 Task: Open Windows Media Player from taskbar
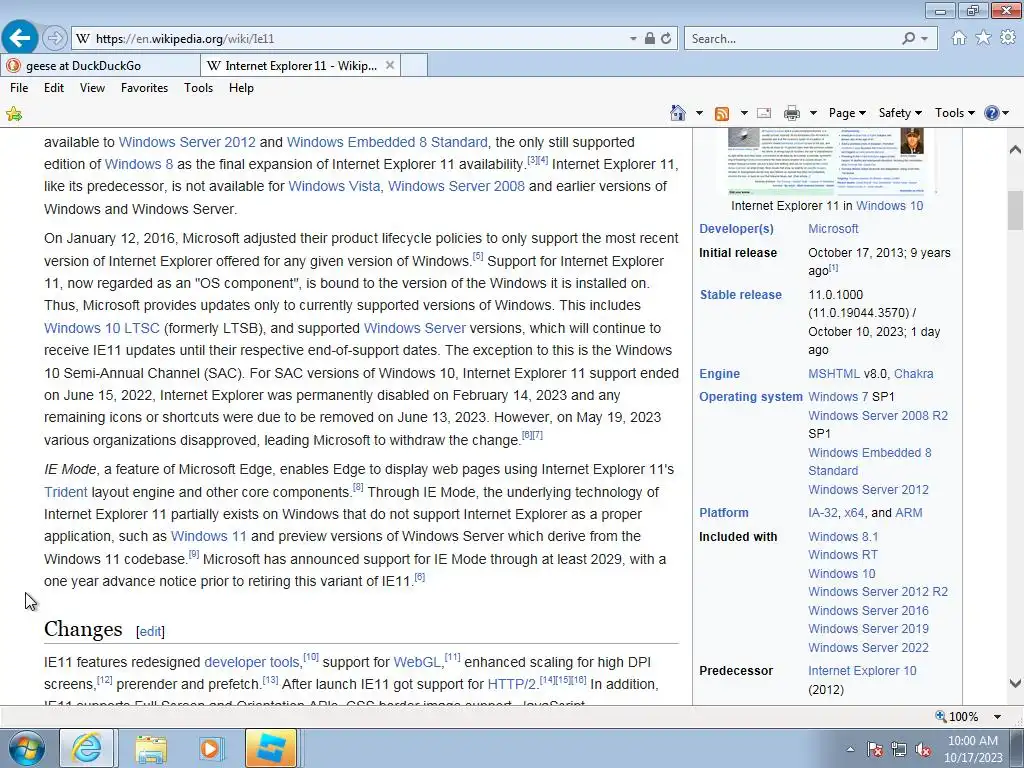pyautogui.click(x=210, y=748)
